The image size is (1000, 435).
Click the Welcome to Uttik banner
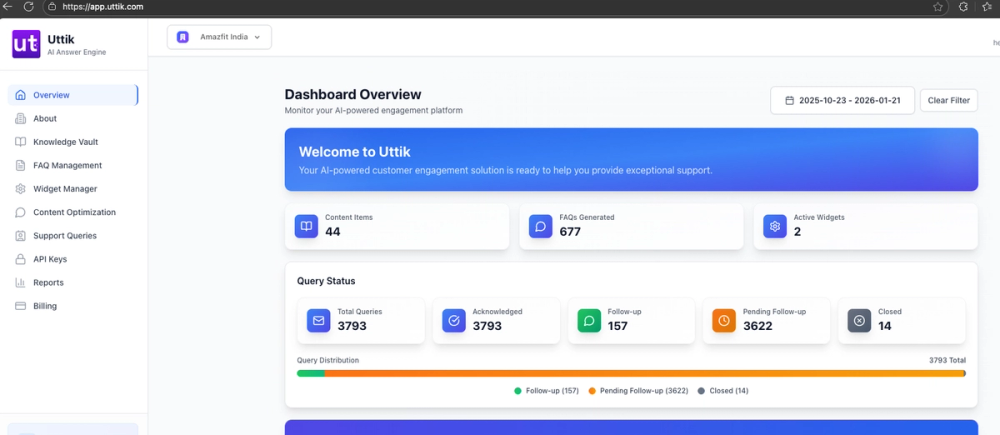631,159
